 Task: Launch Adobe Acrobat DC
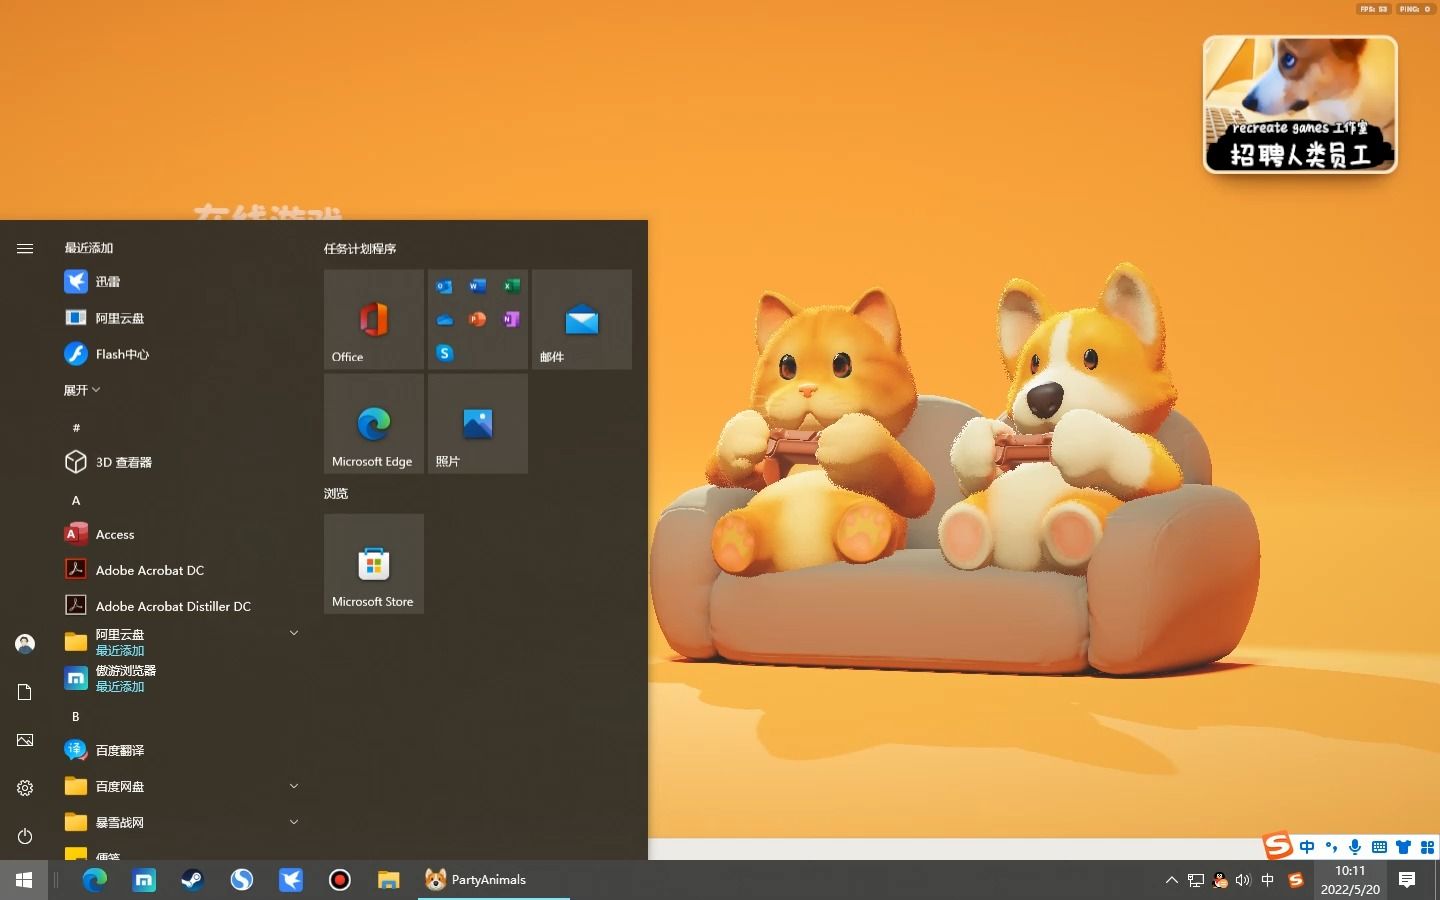182,570
